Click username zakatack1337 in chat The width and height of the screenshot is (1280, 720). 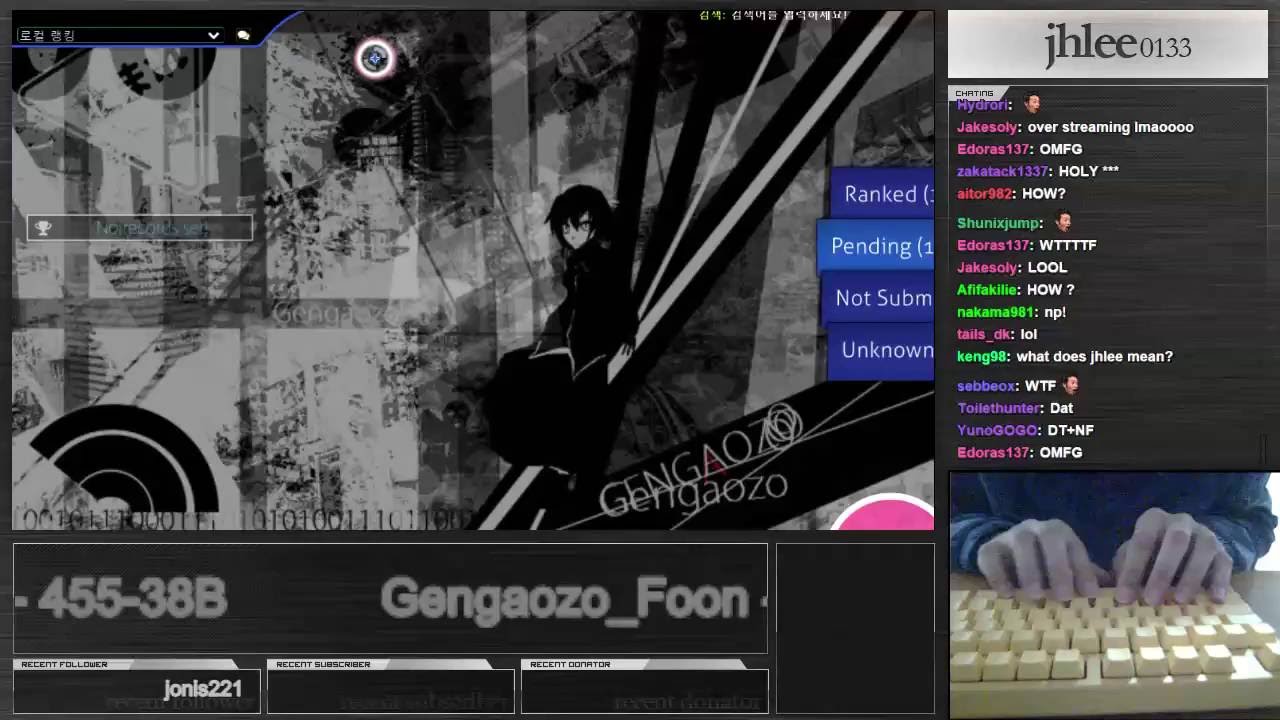tap(1002, 171)
